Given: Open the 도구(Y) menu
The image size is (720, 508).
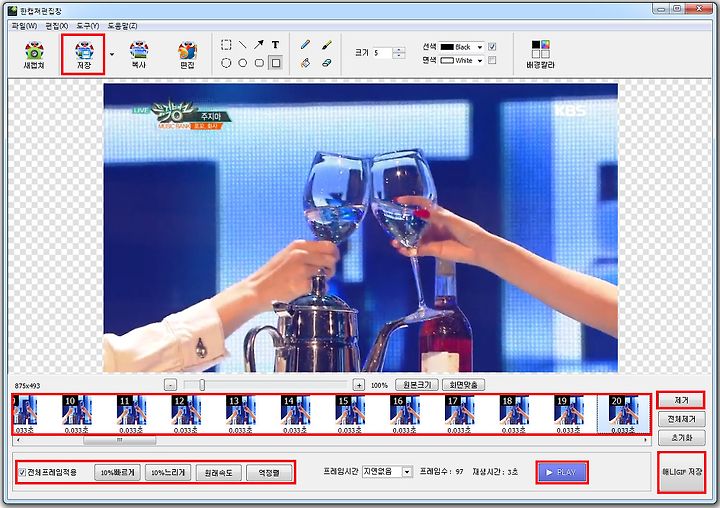Looking at the screenshot, I should tap(88, 26).
